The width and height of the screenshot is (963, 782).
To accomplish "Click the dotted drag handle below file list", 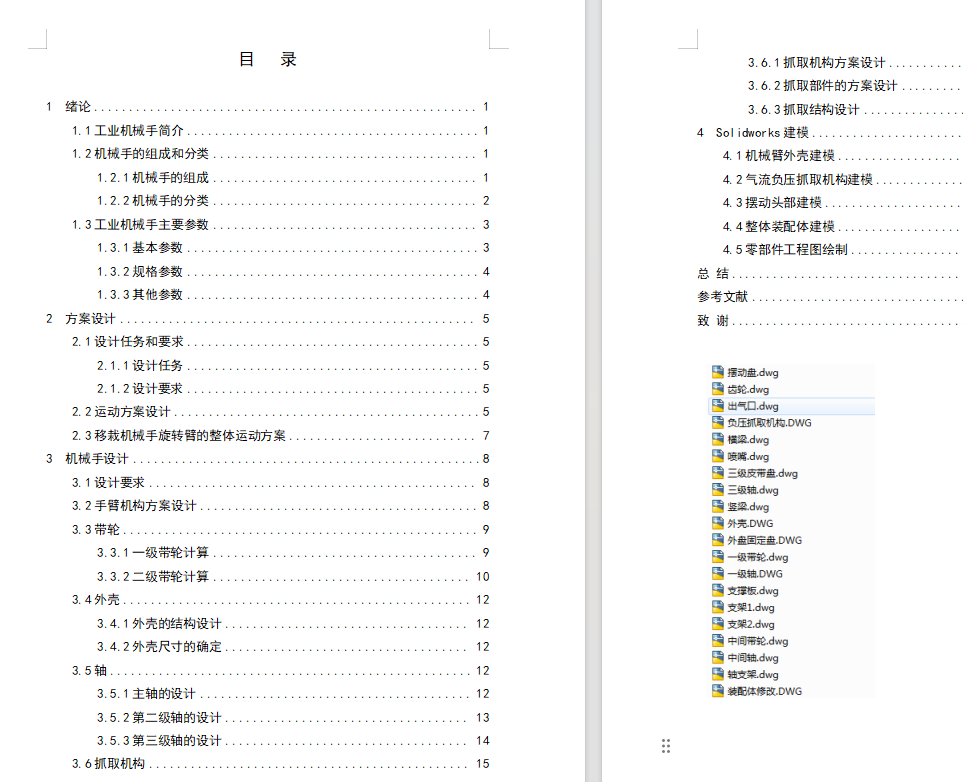I will (x=666, y=746).
